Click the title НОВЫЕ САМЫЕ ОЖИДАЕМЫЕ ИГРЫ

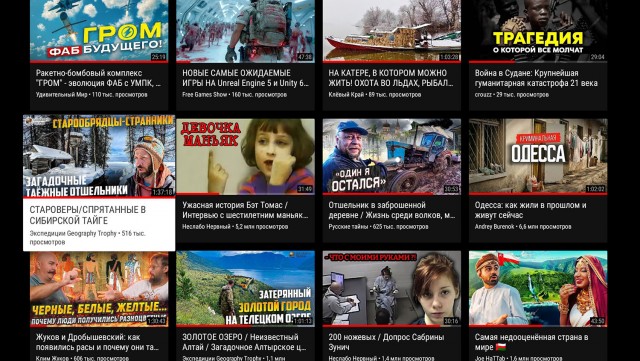(245, 78)
